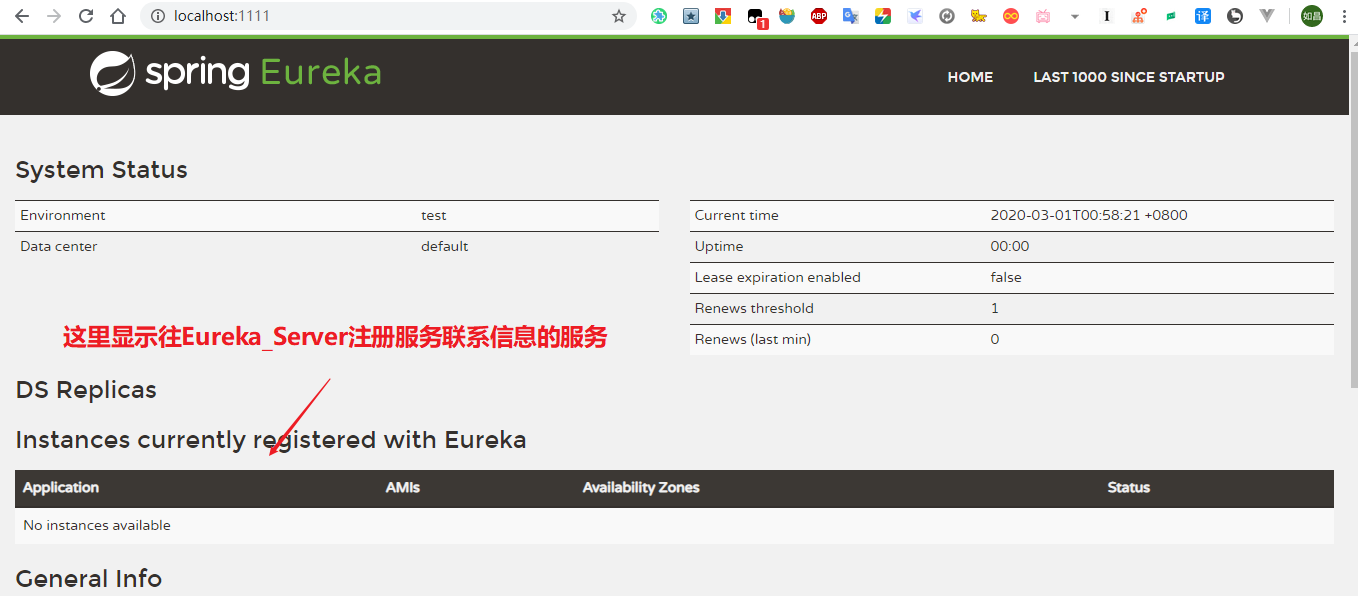The width and height of the screenshot is (1358, 596).
Task: Click the dark circular arrow extension
Action: (x=1235, y=16)
